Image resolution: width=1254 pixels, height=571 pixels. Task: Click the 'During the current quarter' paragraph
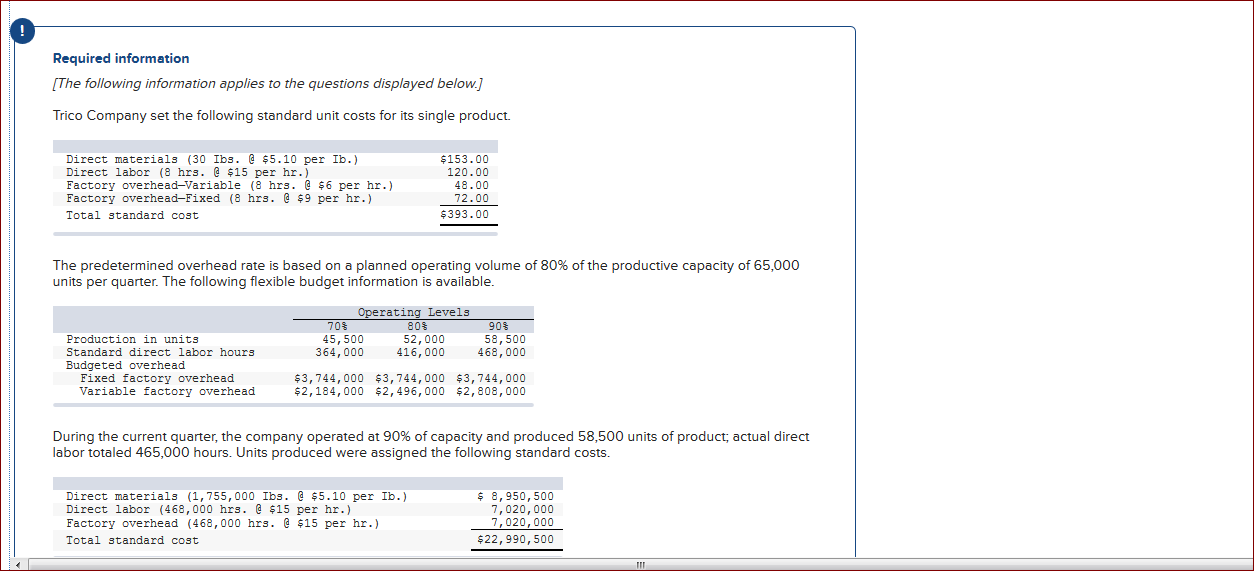pos(431,445)
